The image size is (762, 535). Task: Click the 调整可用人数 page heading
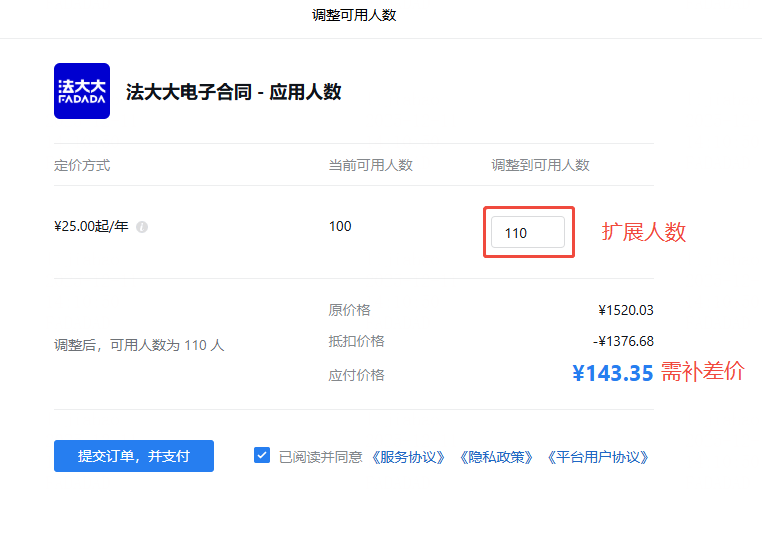354,15
